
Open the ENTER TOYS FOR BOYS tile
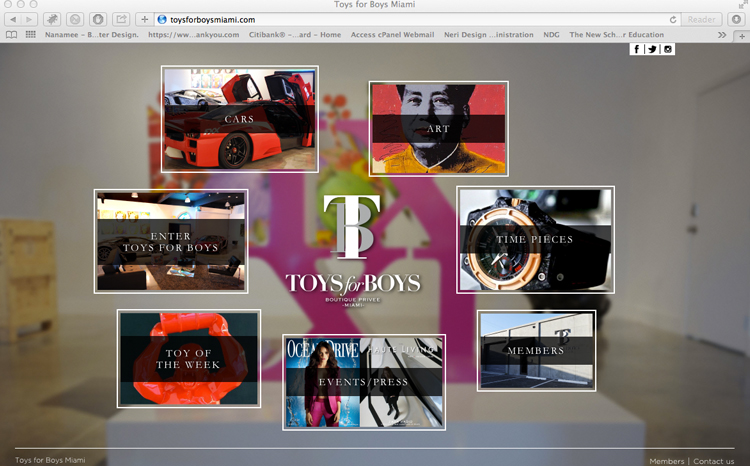tap(171, 241)
